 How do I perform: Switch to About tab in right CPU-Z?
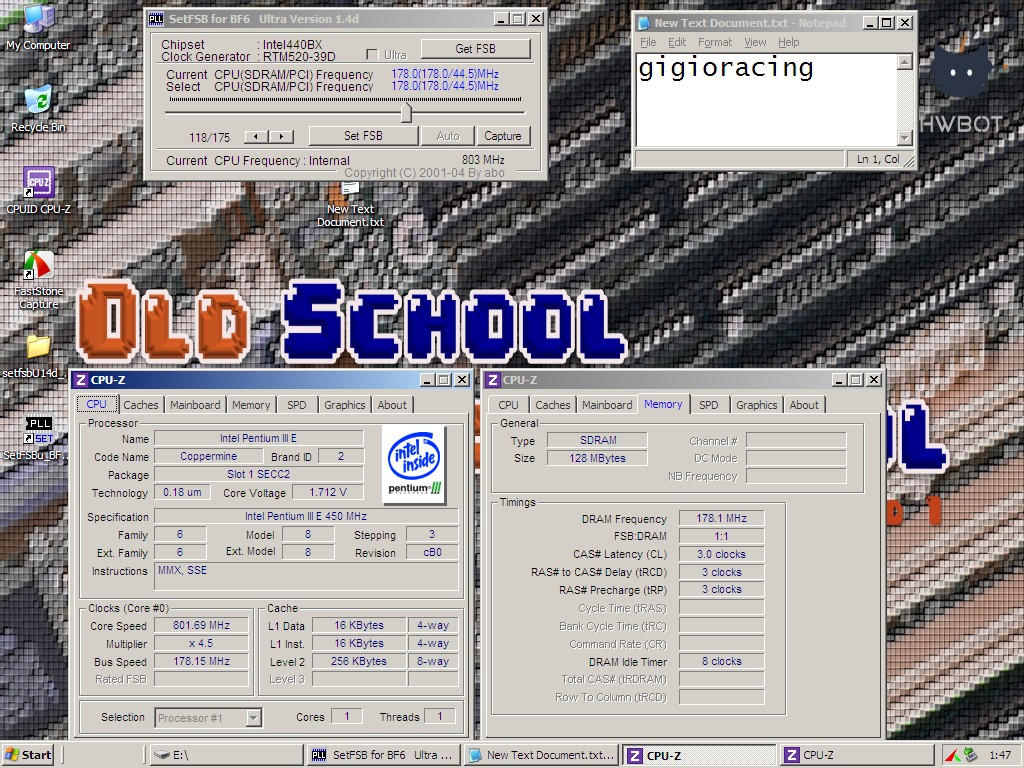(804, 405)
